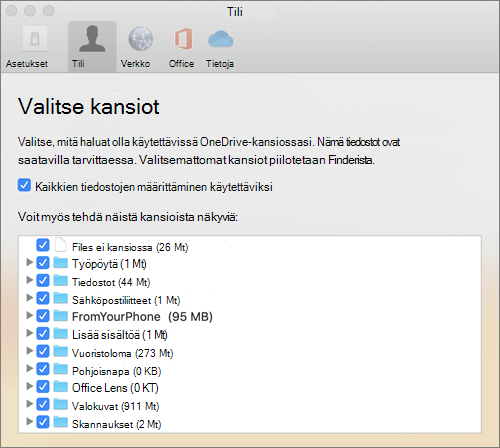Image resolution: width=500 pixels, height=448 pixels.
Task: Toggle the Lisää sisältöä checkbox
Action: click(43, 333)
